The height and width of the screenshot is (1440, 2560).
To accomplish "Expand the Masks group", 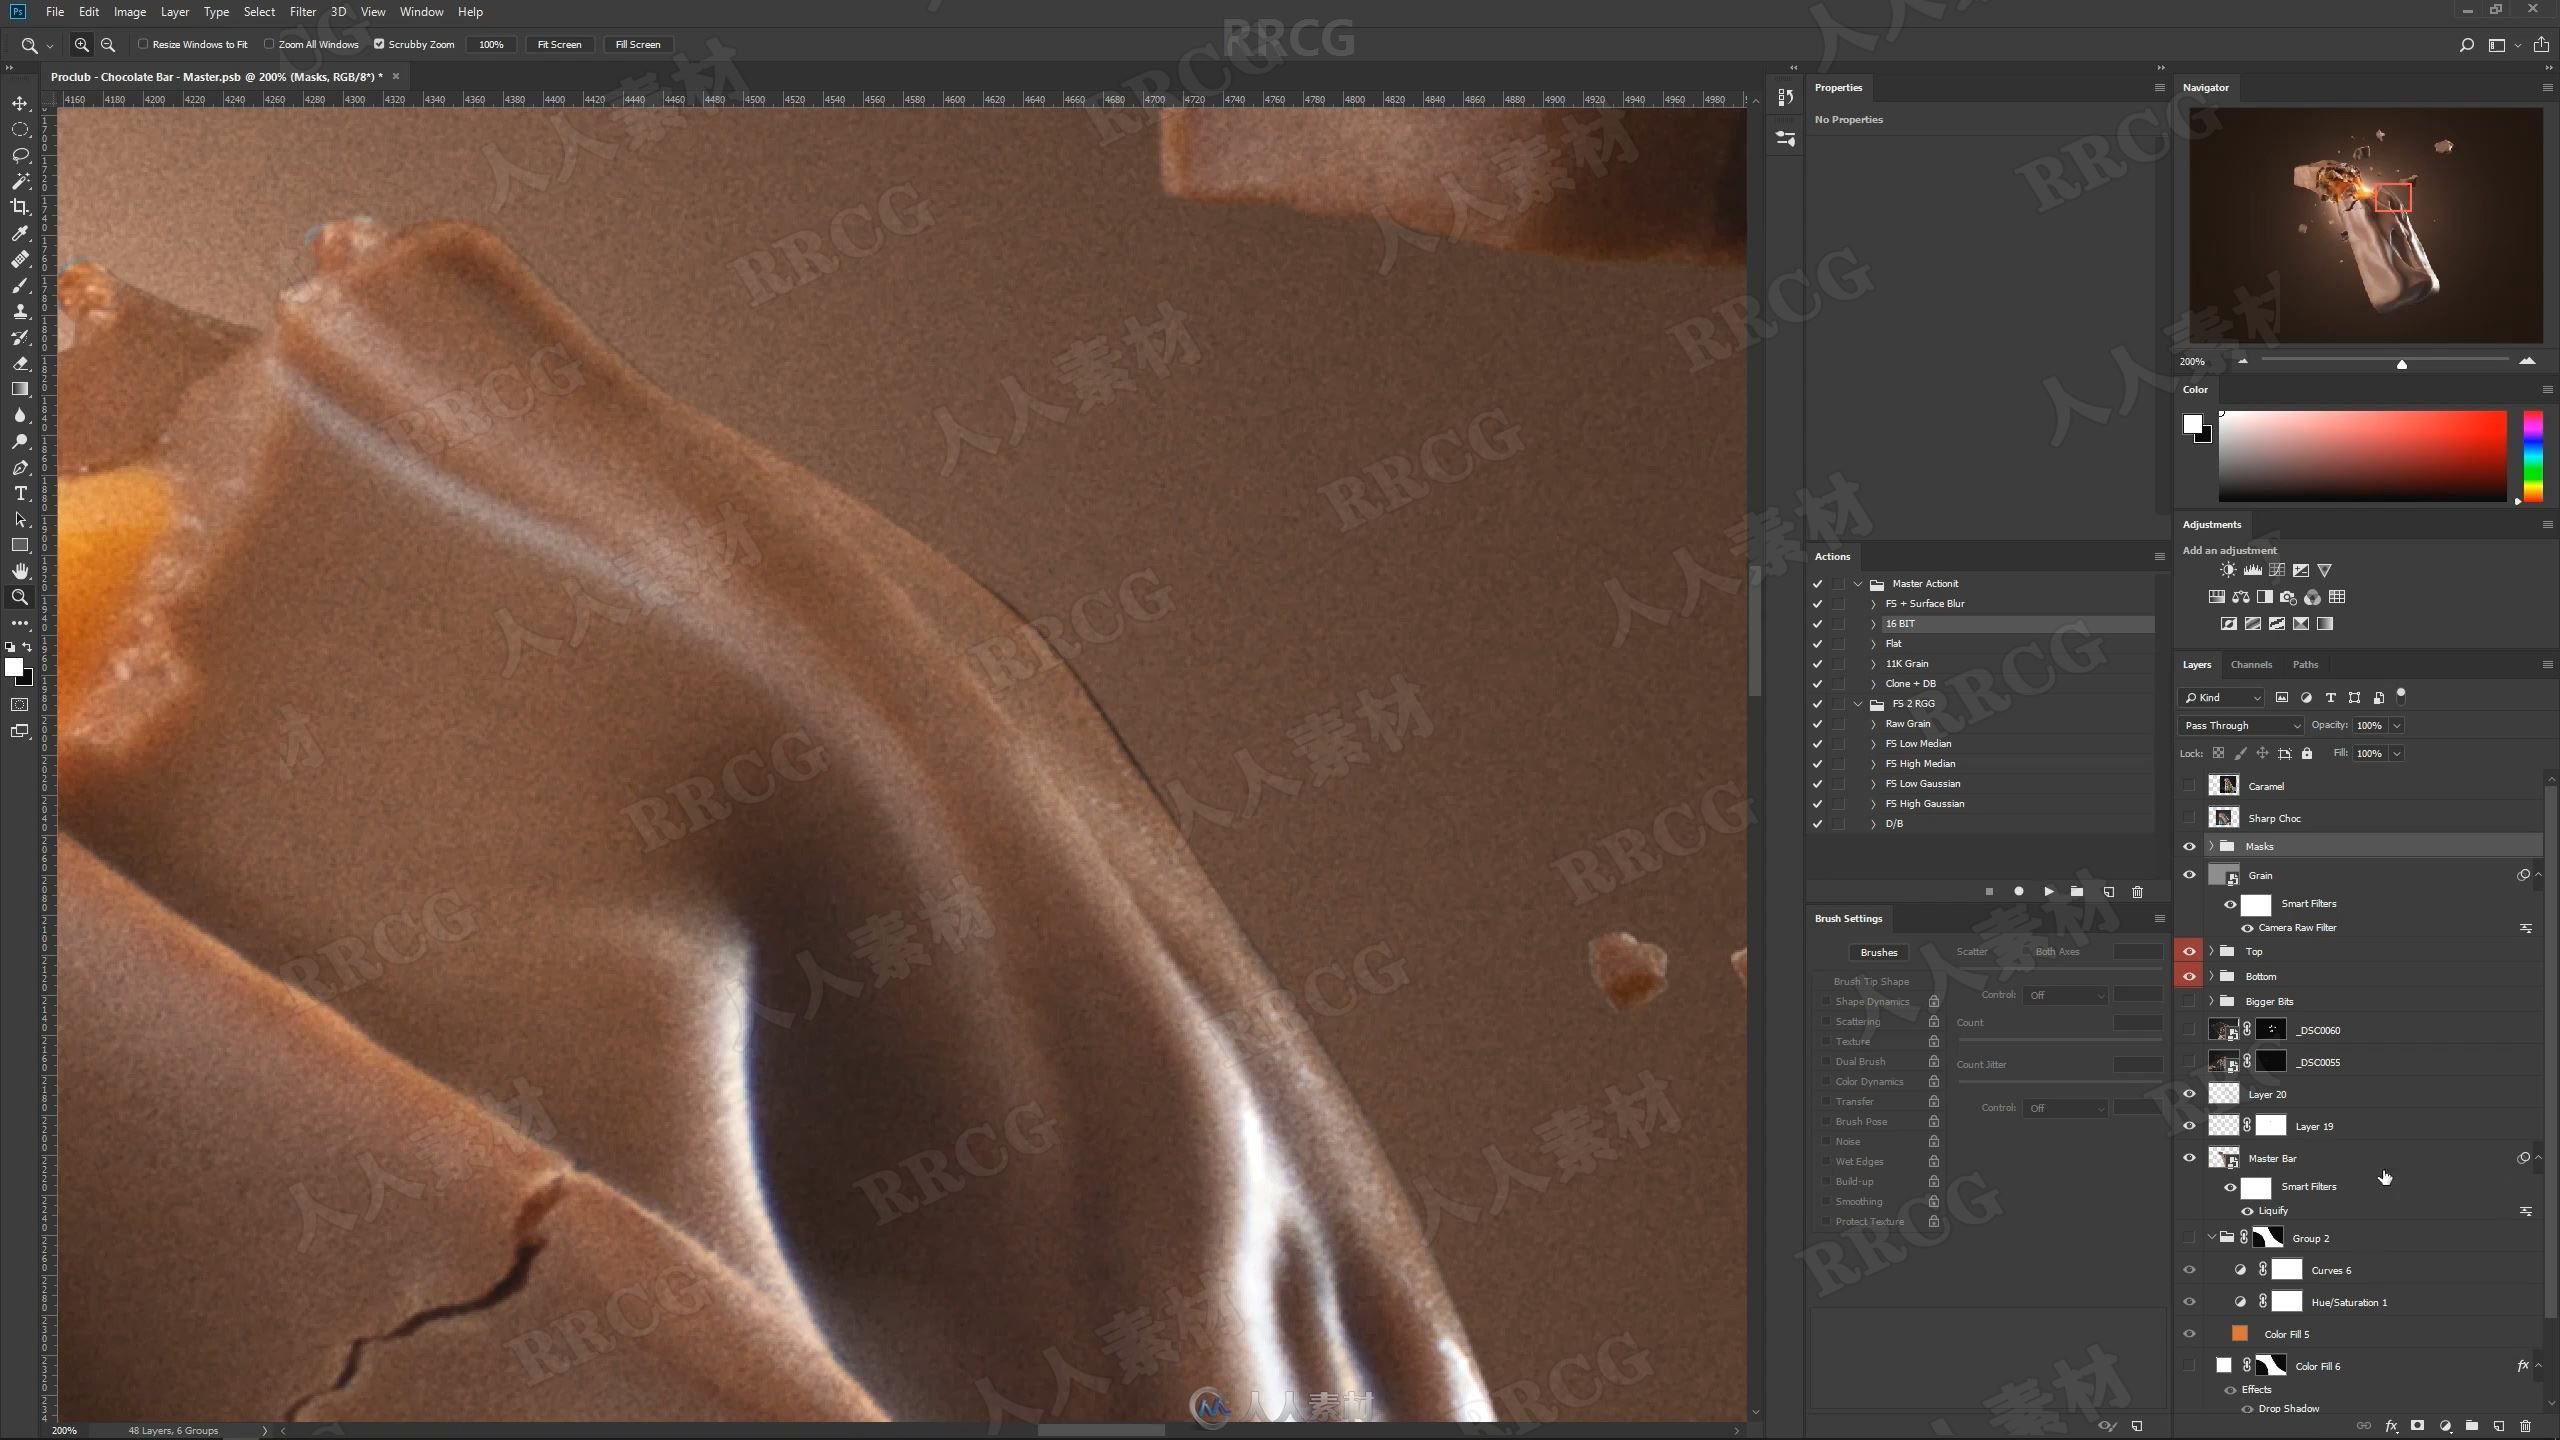I will 2211,846.
